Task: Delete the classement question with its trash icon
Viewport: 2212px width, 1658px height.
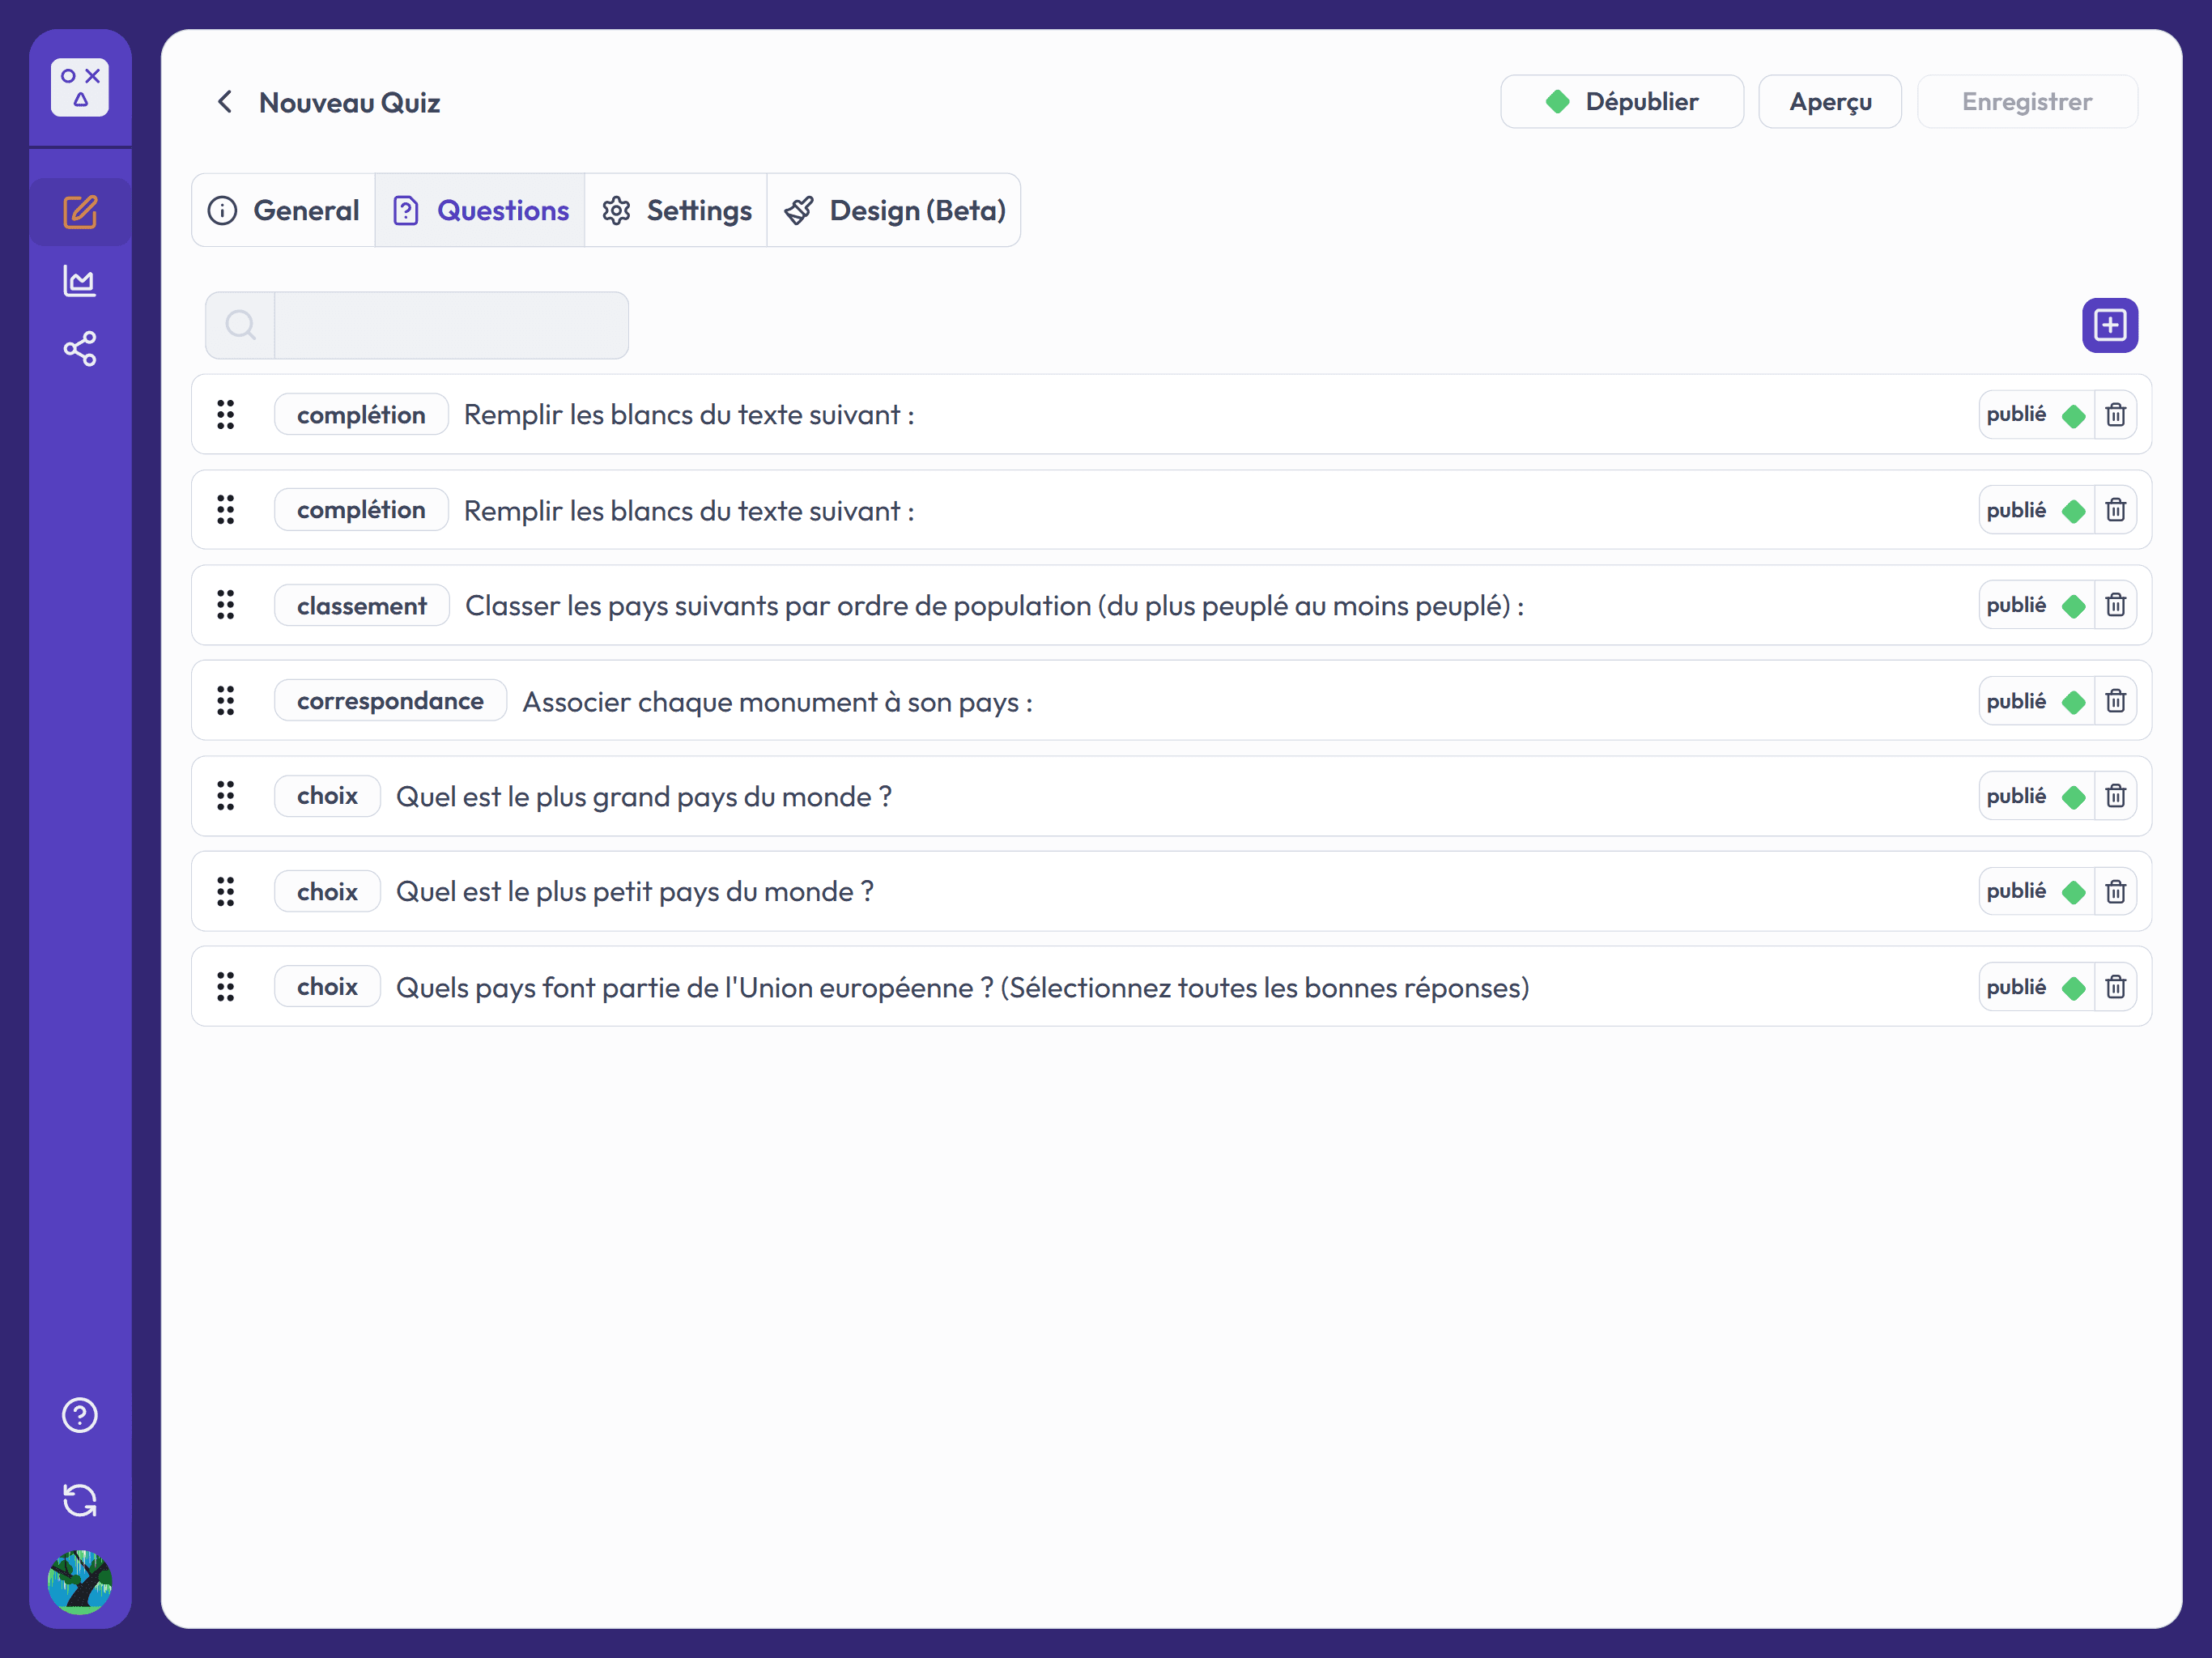Action: click(x=2116, y=604)
